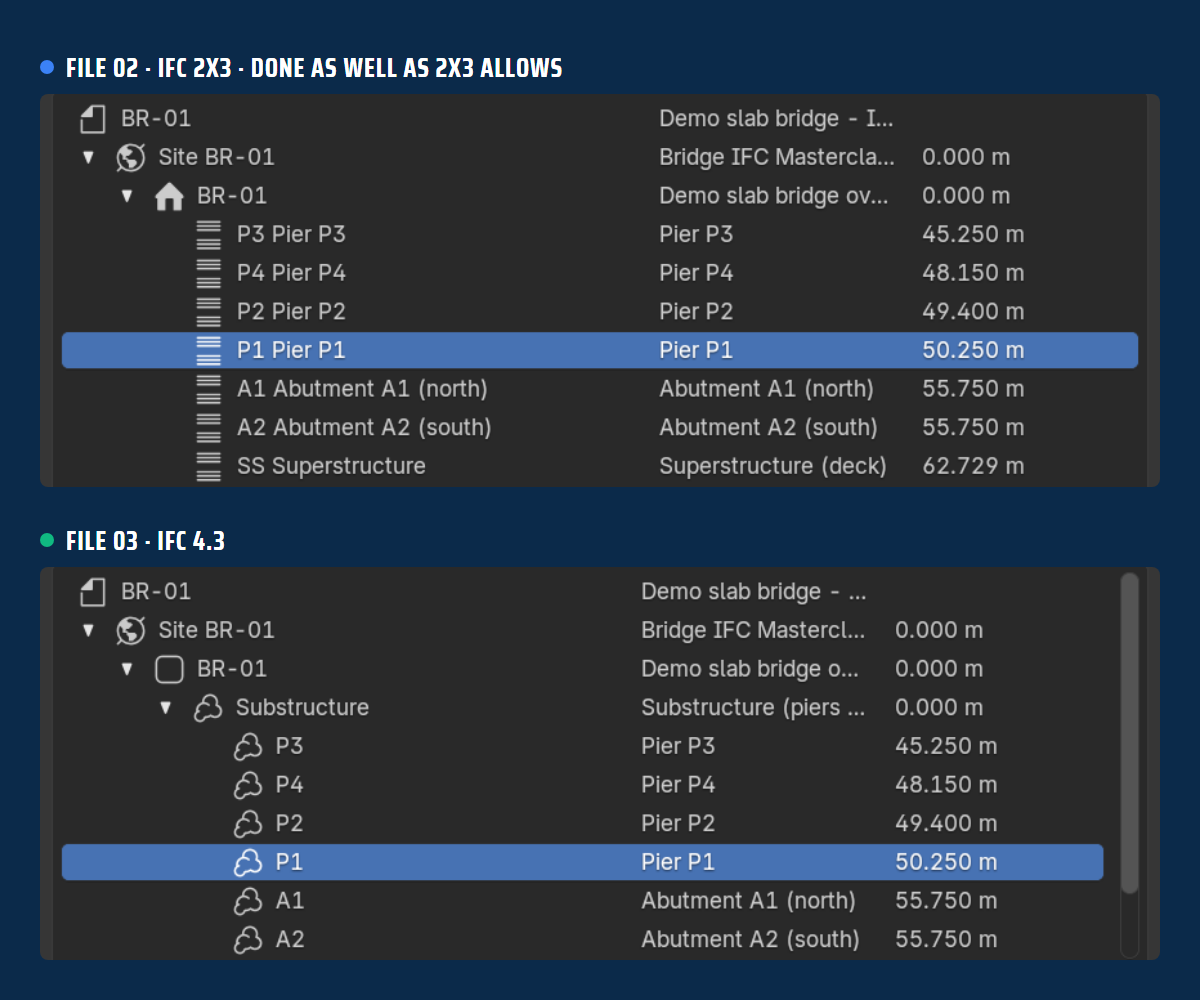The width and height of the screenshot is (1200, 1000).
Task: Click the Superstructure (deck) description text
Action: point(773,467)
